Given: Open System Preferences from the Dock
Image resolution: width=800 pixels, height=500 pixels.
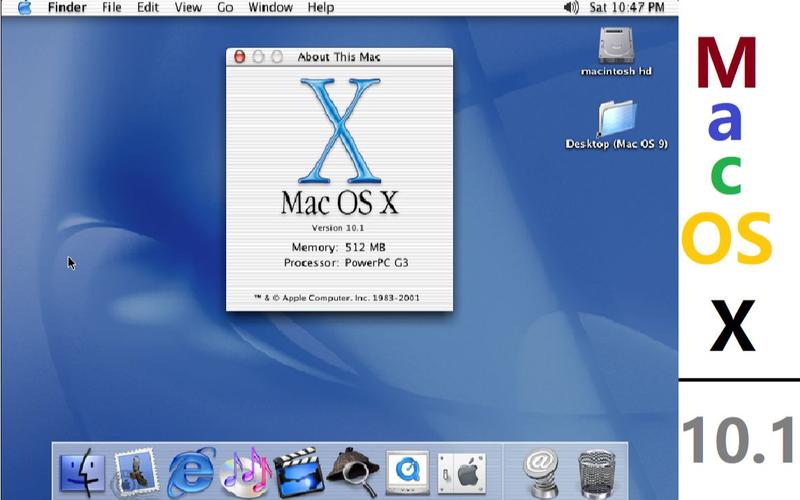Looking at the screenshot, I should (461, 470).
